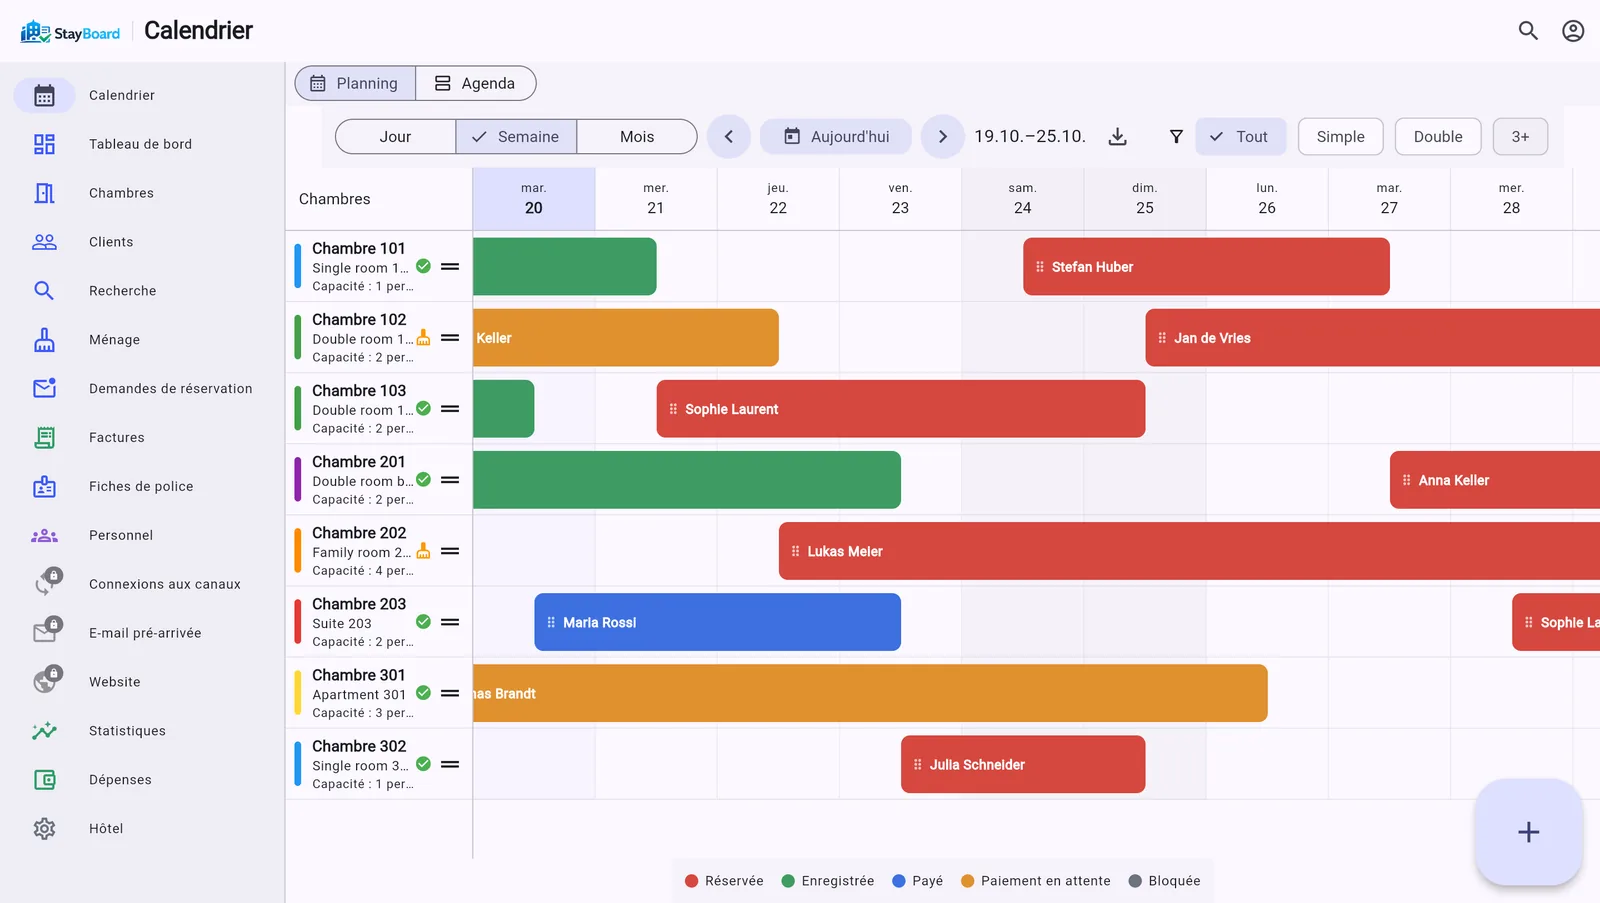Click E-mail pré-arrivée locked icon

click(47, 630)
